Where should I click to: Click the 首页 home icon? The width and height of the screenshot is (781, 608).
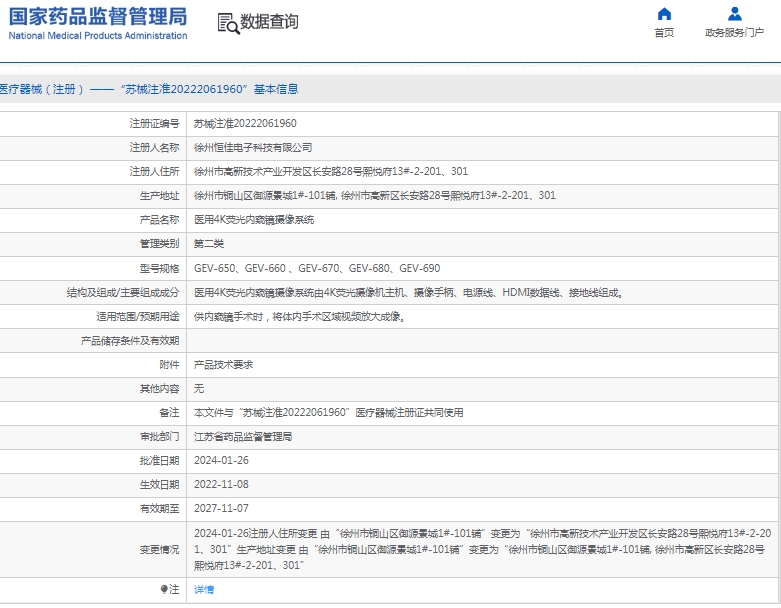click(x=664, y=13)
